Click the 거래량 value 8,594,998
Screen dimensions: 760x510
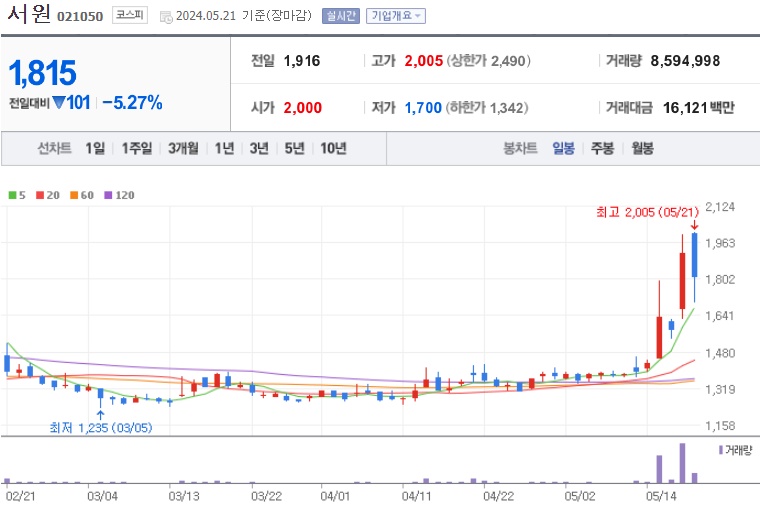[685, 61]
